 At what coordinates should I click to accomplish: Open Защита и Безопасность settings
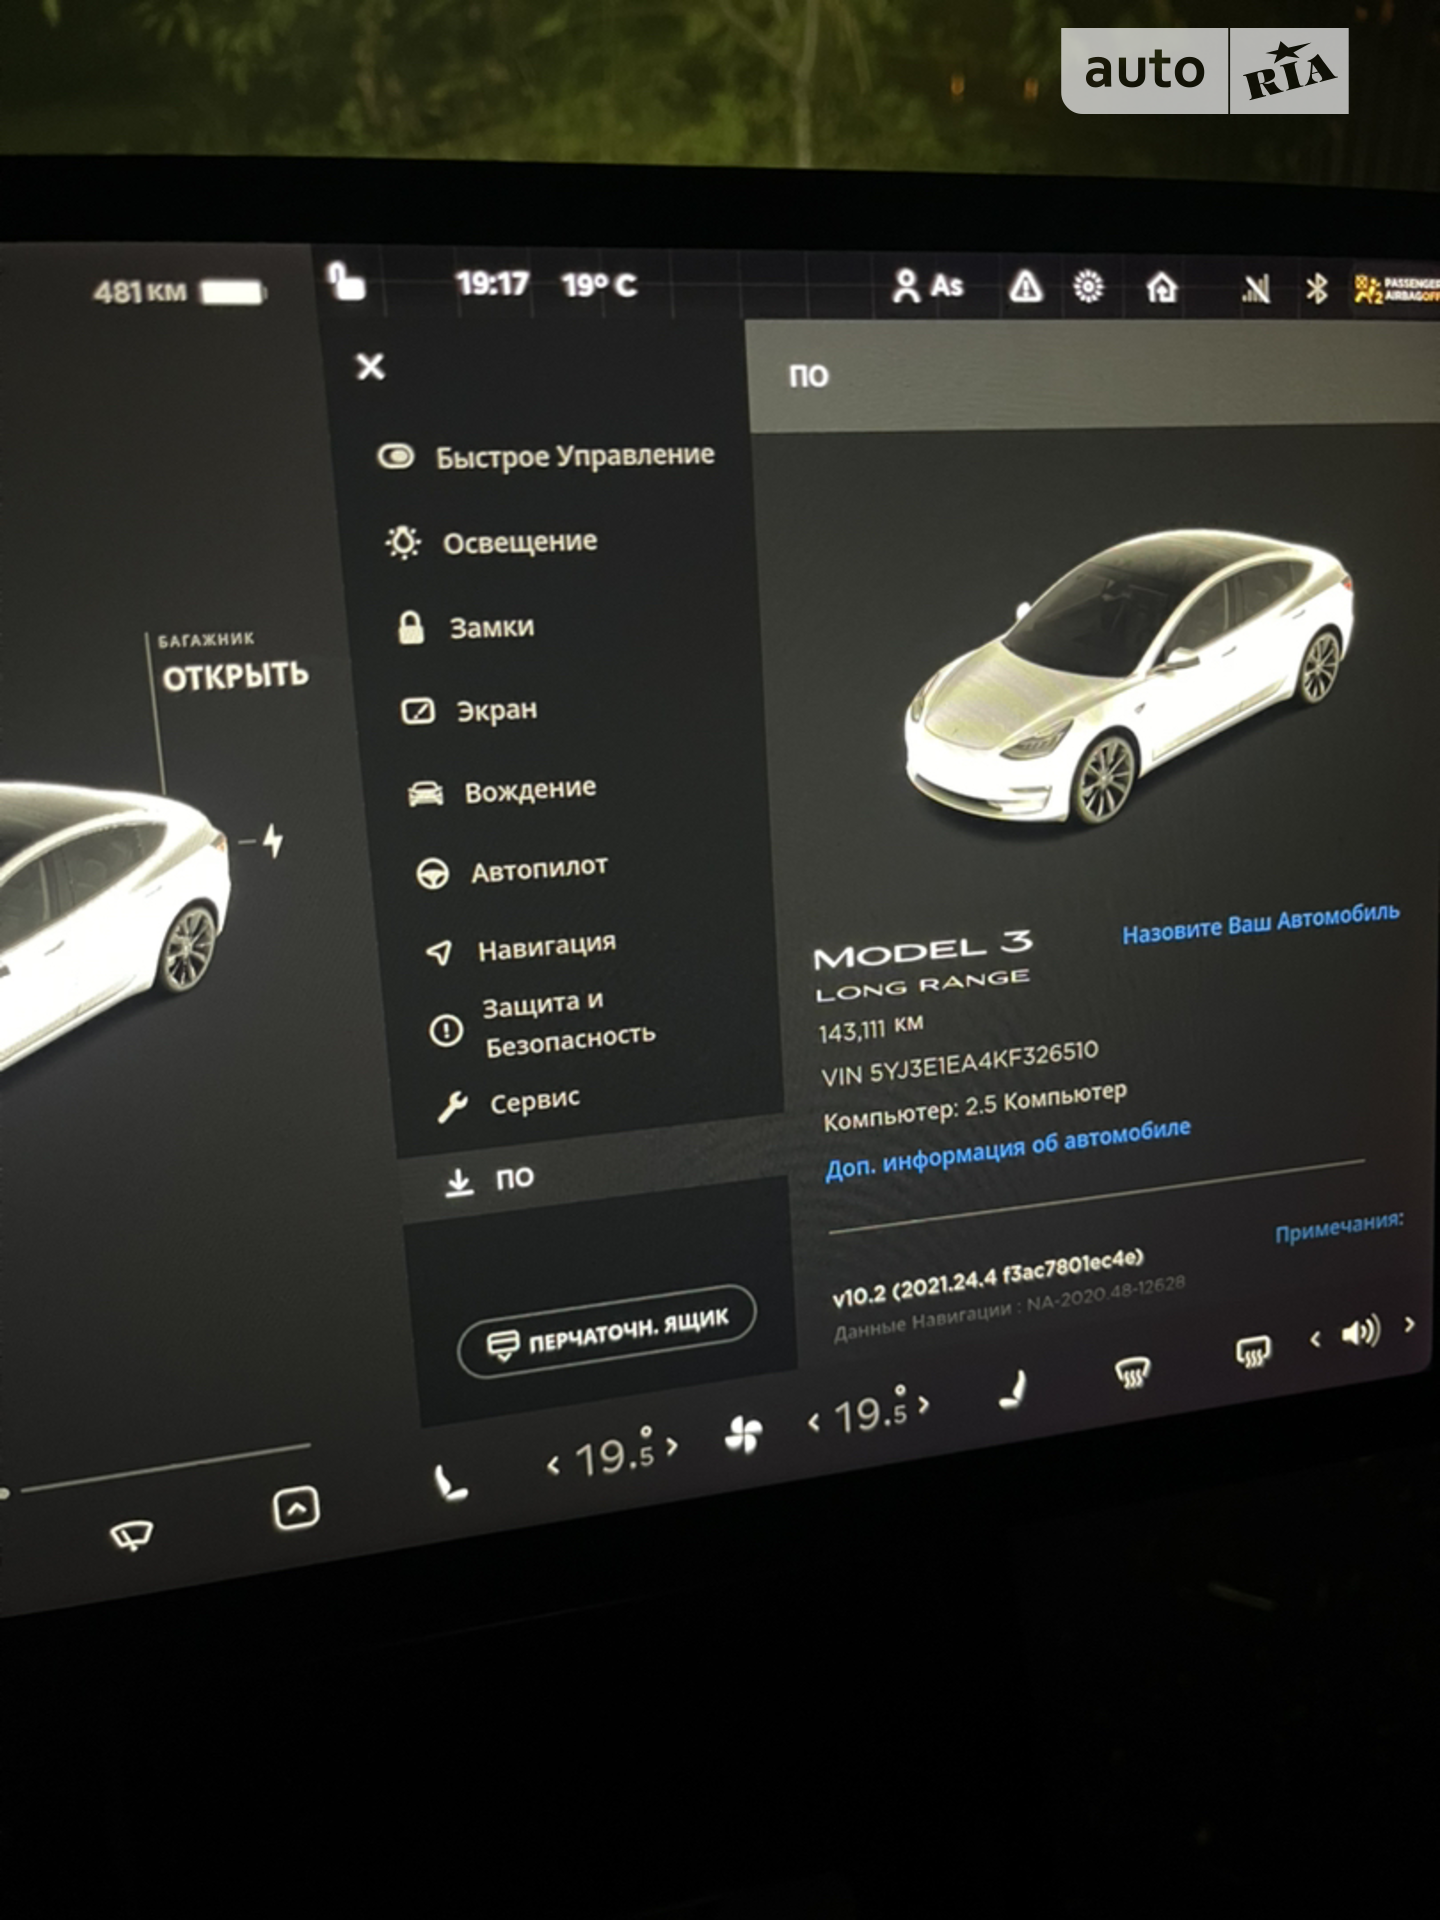click(542, 1024)
